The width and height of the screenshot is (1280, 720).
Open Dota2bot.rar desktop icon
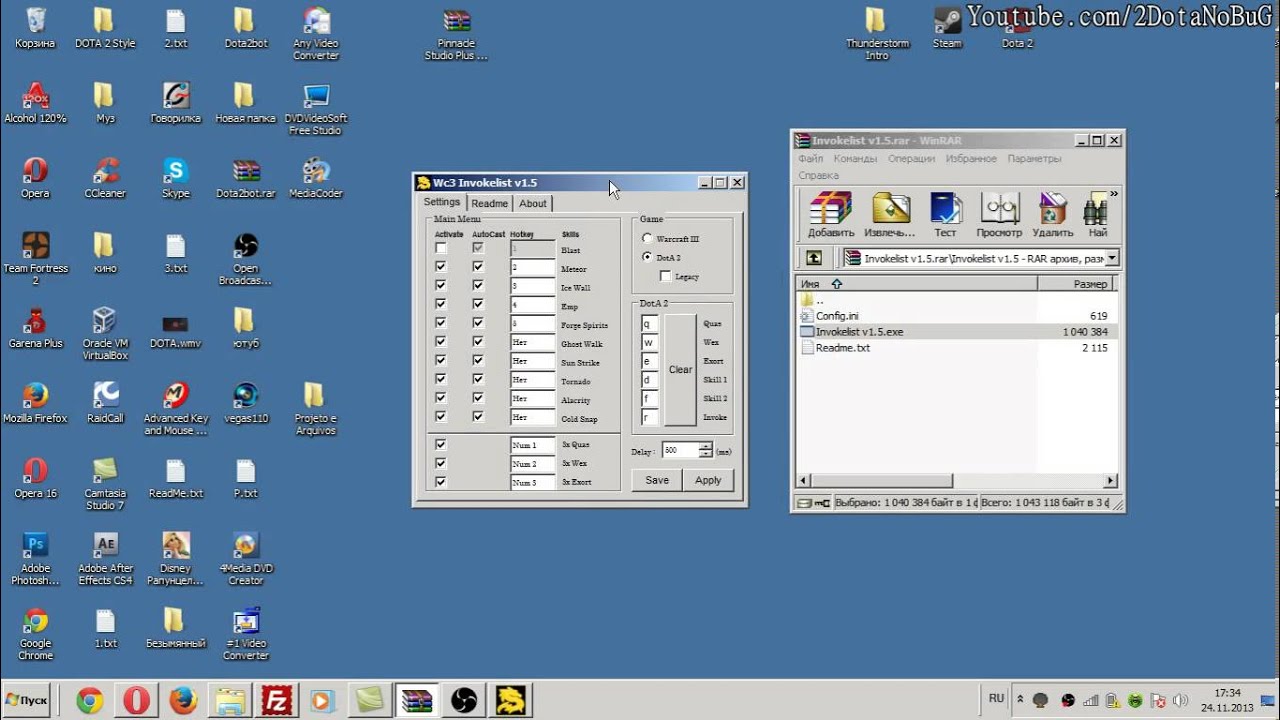point(246,178)
